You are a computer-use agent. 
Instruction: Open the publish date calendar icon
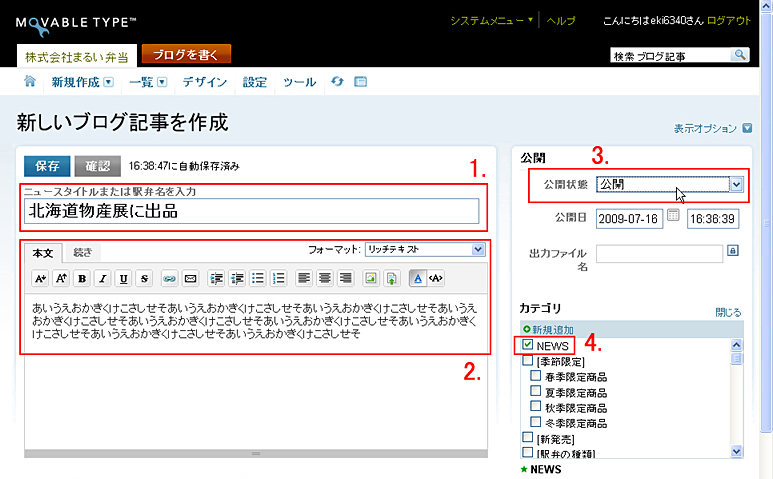click(x=673, y=216)
